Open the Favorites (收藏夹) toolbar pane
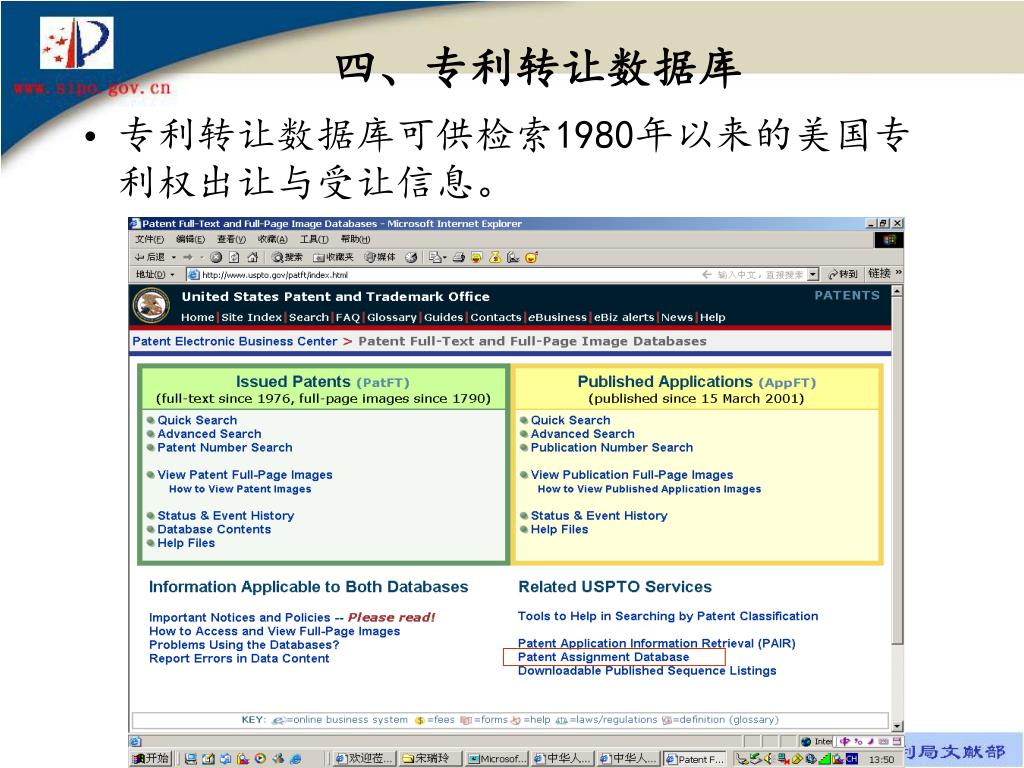Image resolution: width=1024 pixels, height=768 pixels. (x=334, y=257)
